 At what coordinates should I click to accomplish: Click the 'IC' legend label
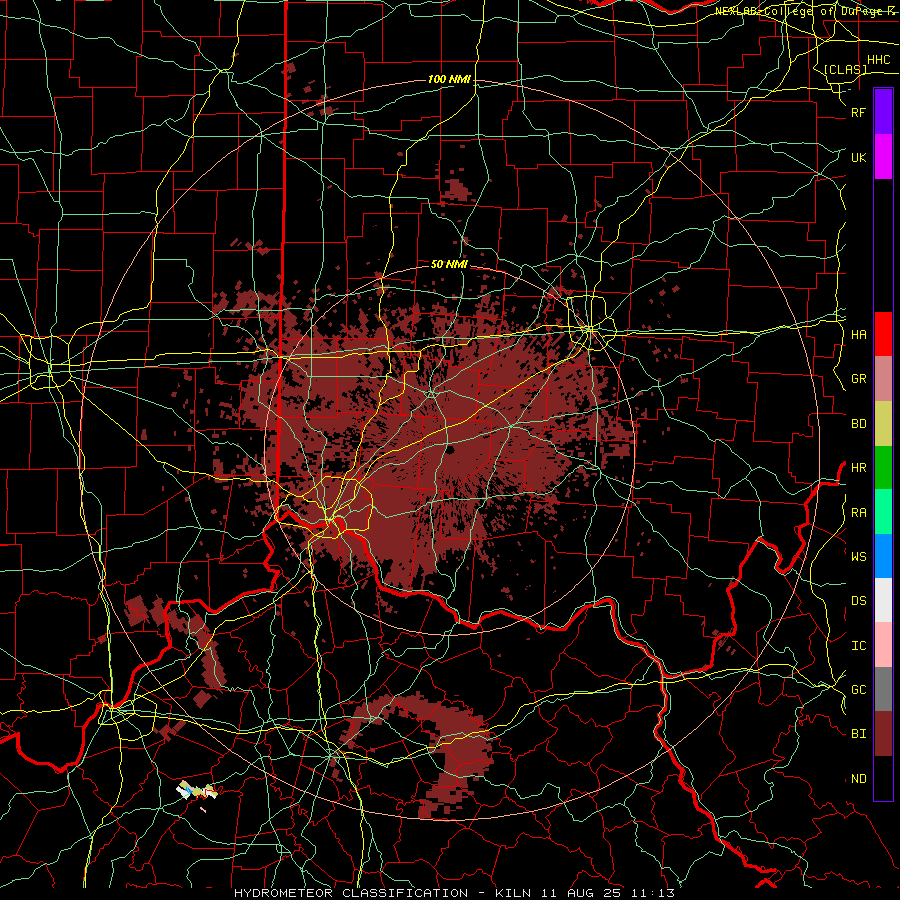(858, 646)
